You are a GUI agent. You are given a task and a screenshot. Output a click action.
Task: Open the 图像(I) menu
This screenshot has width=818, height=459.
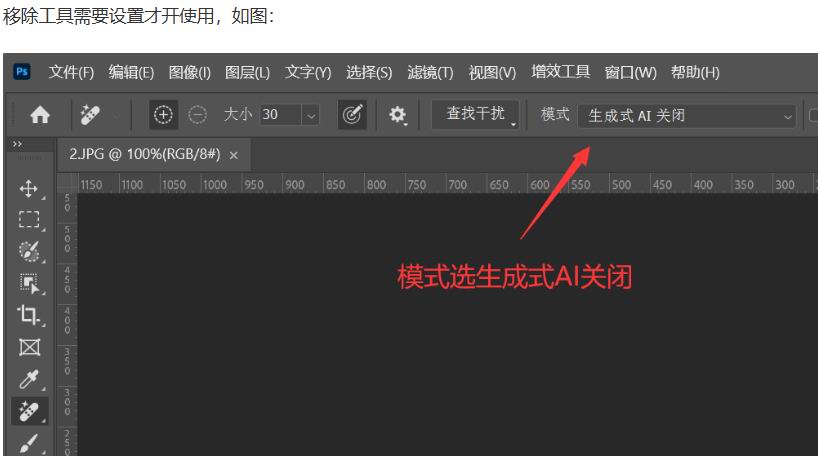tap(189, 72)
